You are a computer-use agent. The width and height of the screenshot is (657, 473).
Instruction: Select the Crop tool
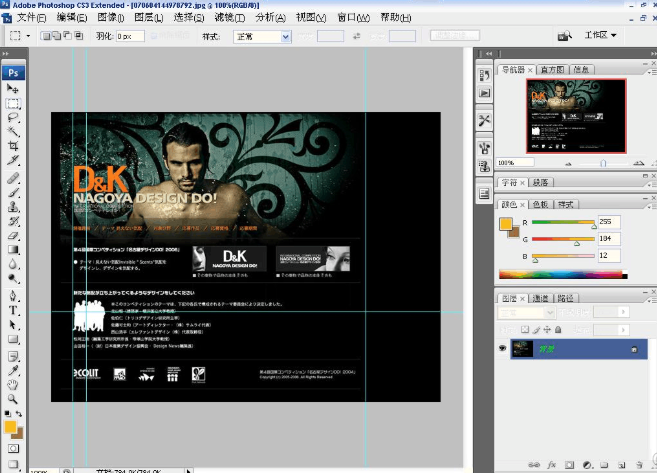pyautogui.click(x=14, y=146)
